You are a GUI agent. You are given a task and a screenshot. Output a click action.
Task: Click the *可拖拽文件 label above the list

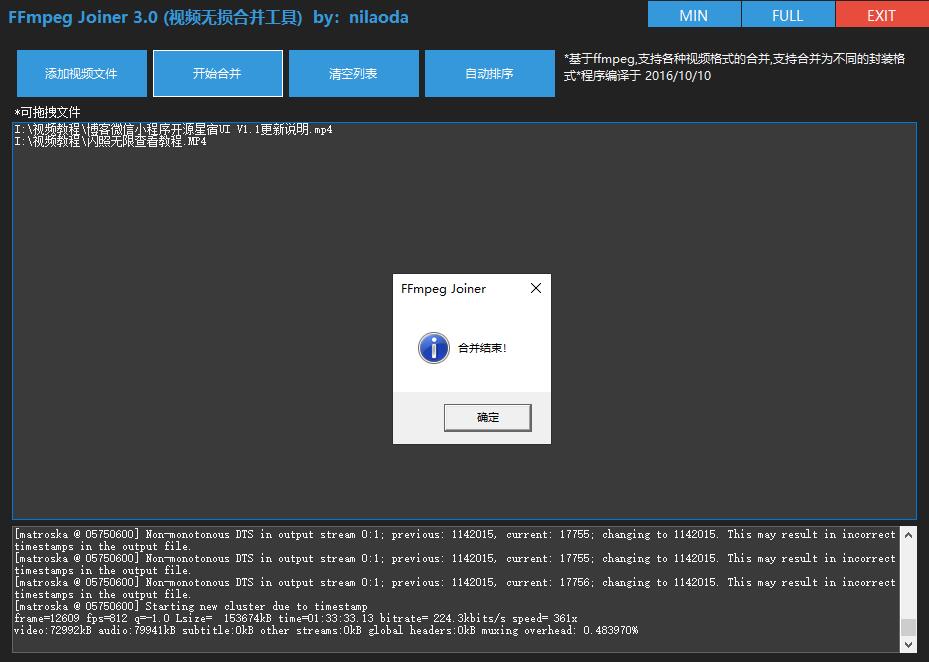(47, 112)
